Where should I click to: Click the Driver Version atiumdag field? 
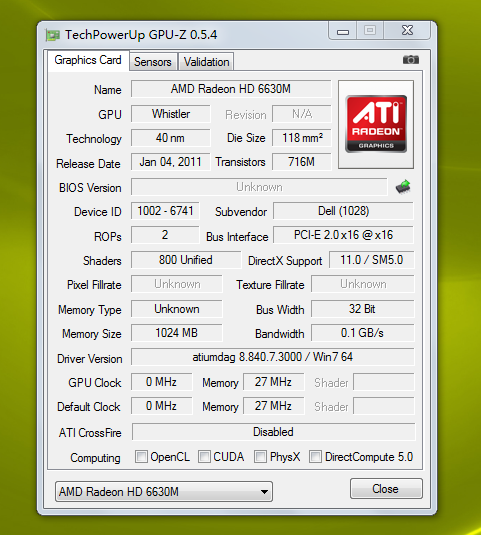tap(273, 357)
